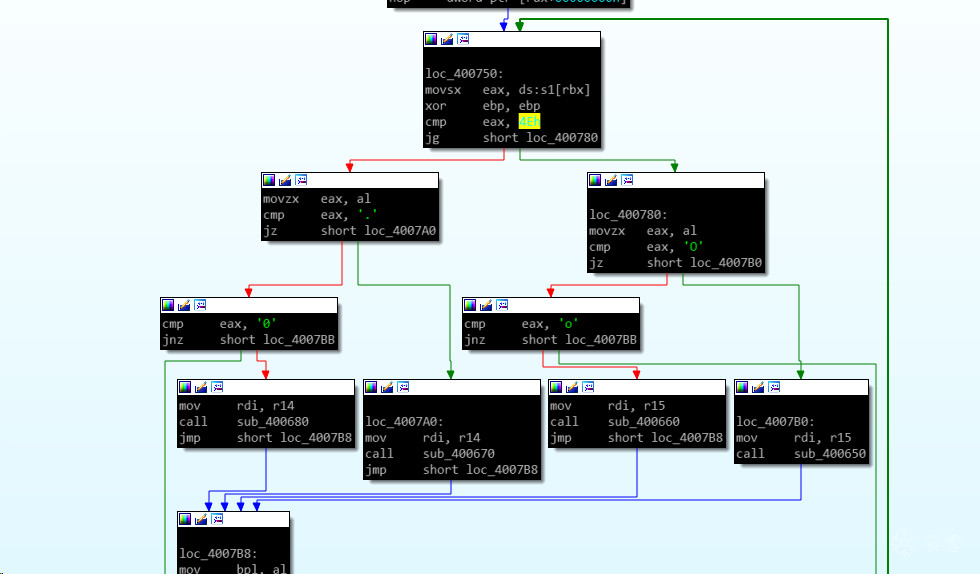Click the pencil edit icon on loc_400750 block
980x574 pixels.
click(x=447, y=39)
